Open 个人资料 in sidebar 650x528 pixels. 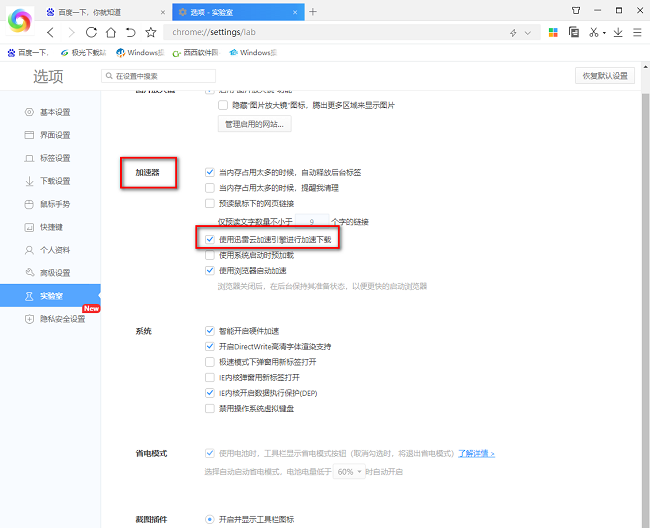coord(50,250)
